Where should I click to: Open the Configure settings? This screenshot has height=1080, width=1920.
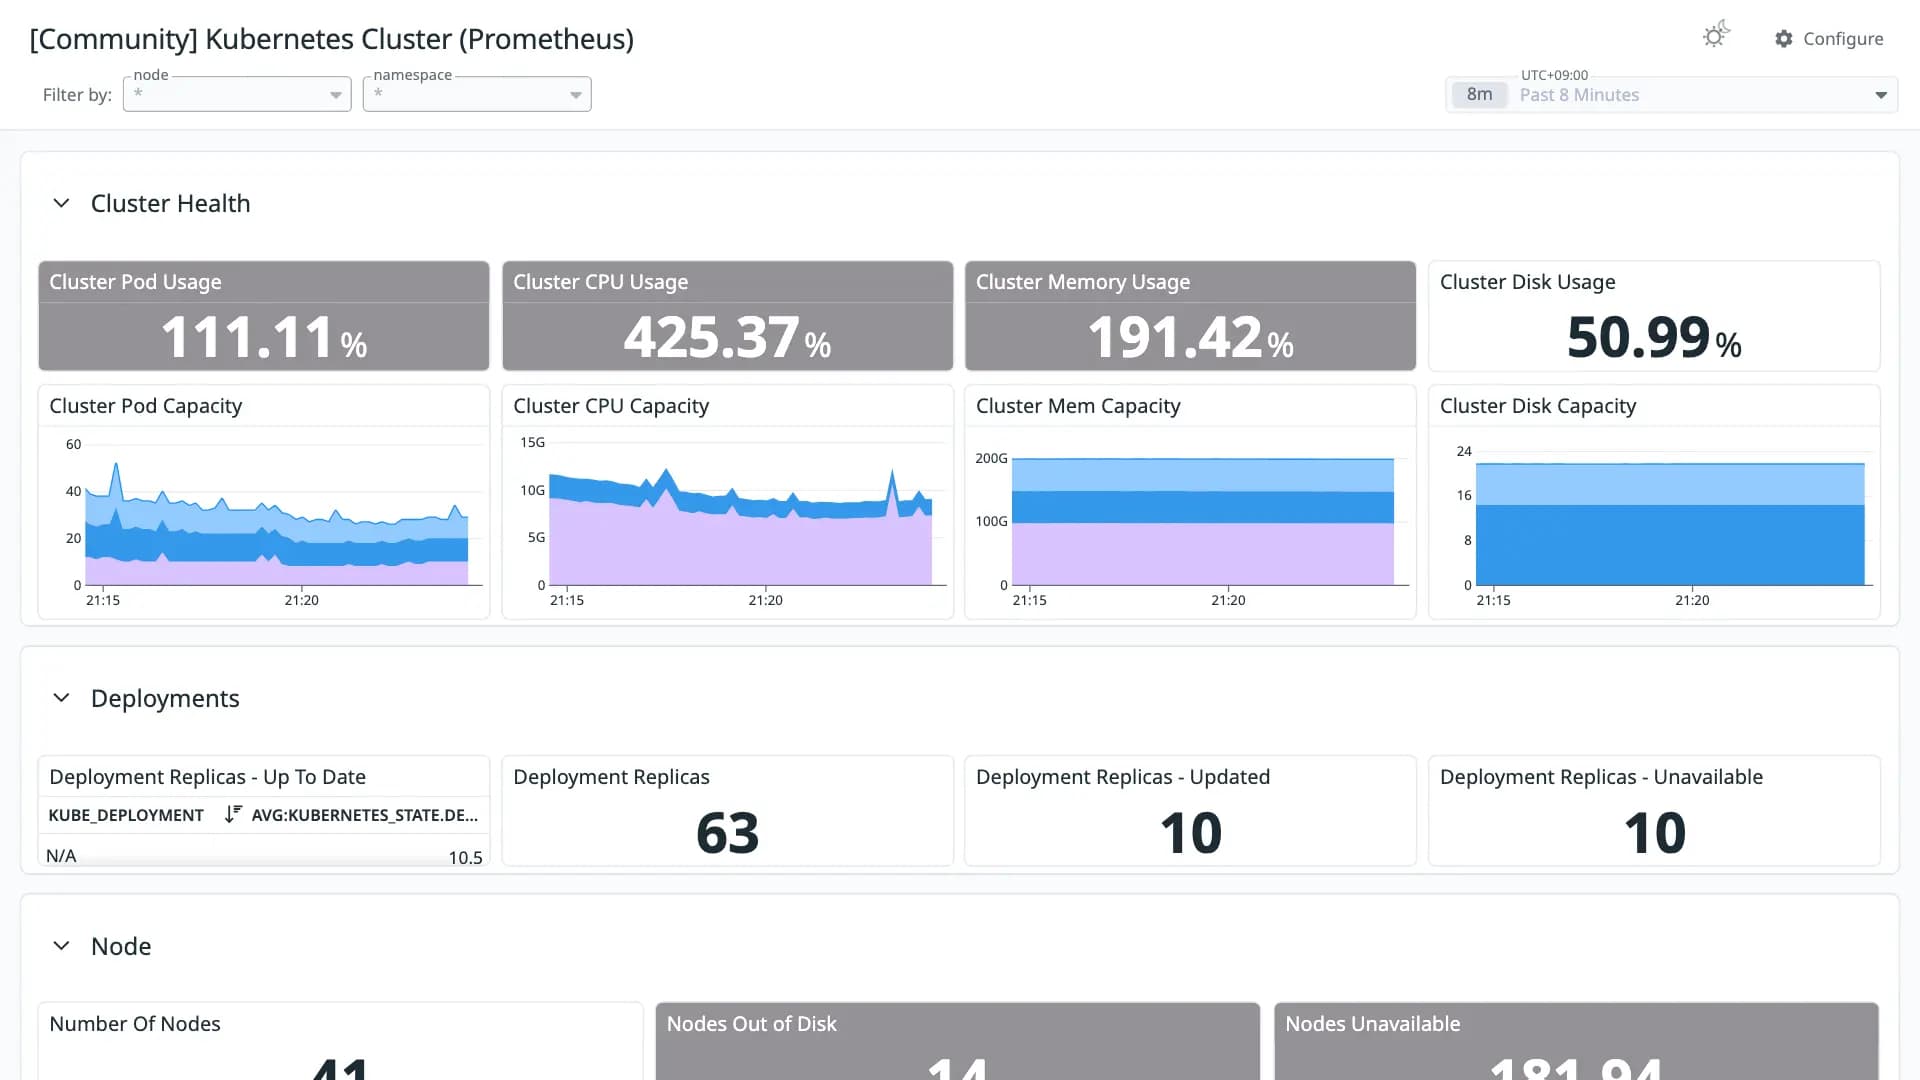coord(1829,39)
